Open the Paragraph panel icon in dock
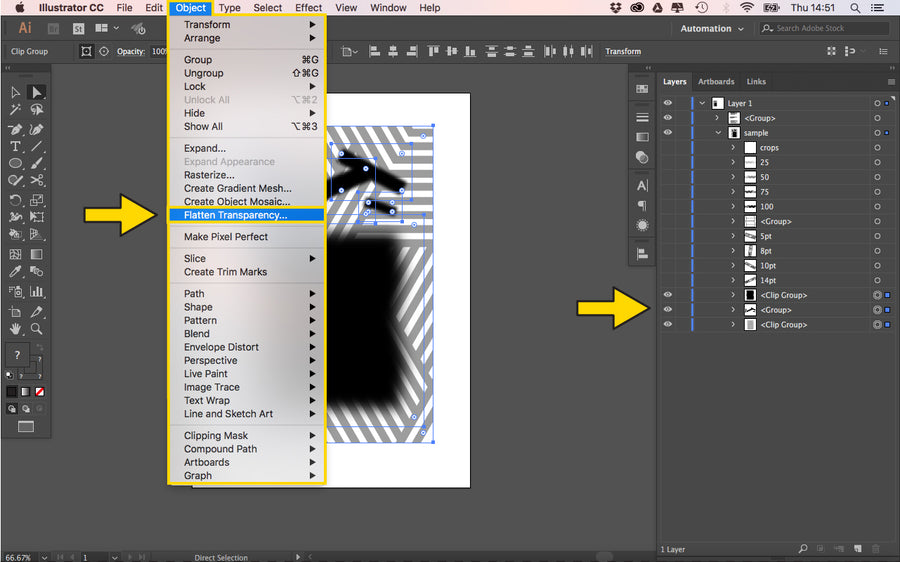 (x=642, y=205)
